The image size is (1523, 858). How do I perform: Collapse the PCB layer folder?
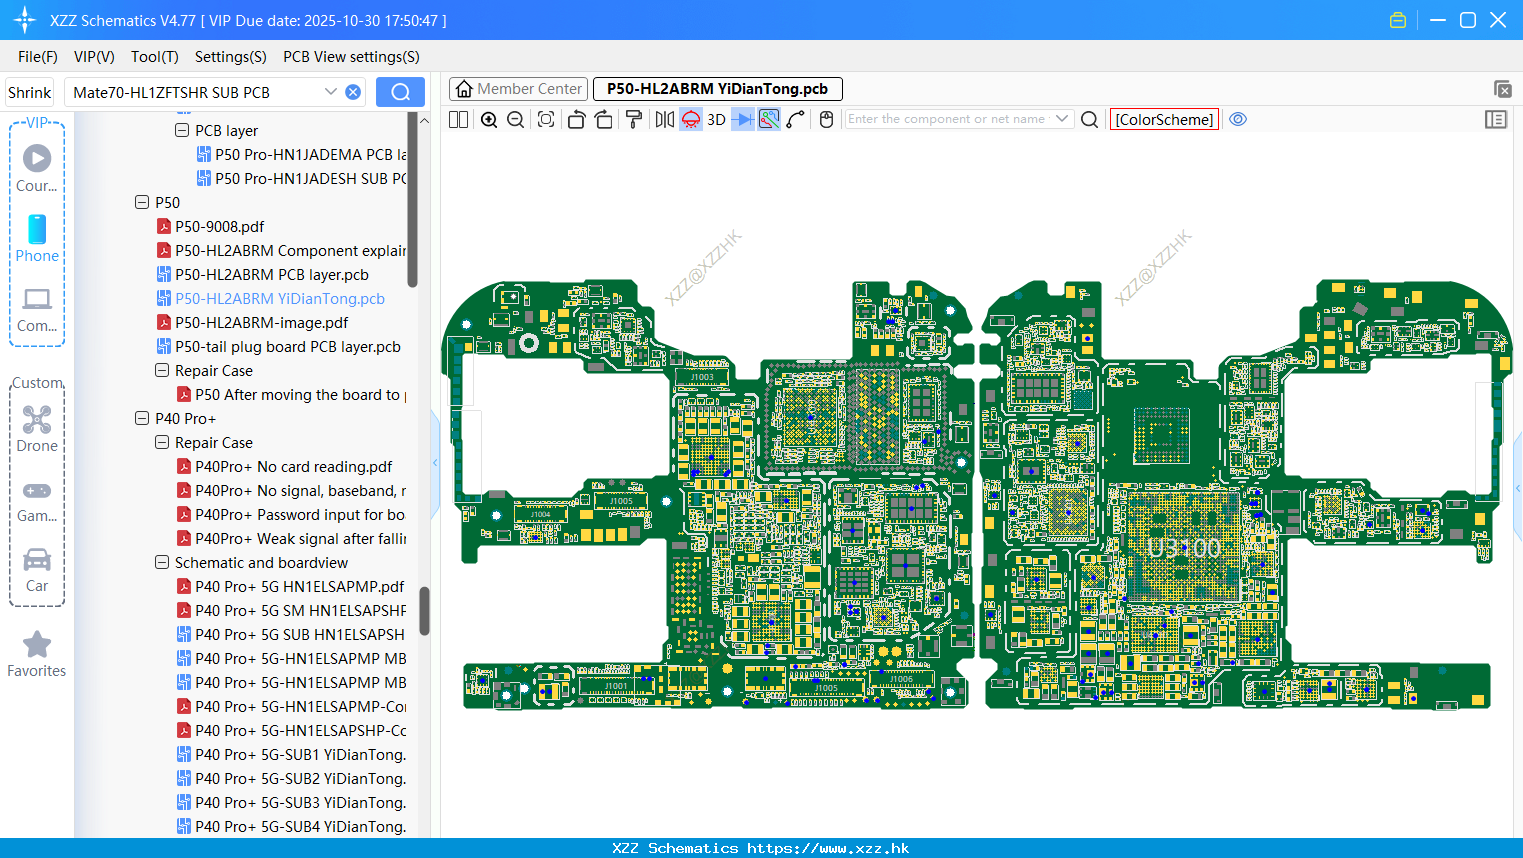coord(182,130)
